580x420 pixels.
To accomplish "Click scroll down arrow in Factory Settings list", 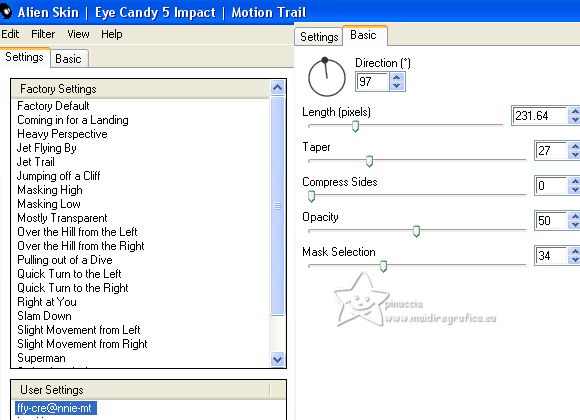I will pos(277,359).
